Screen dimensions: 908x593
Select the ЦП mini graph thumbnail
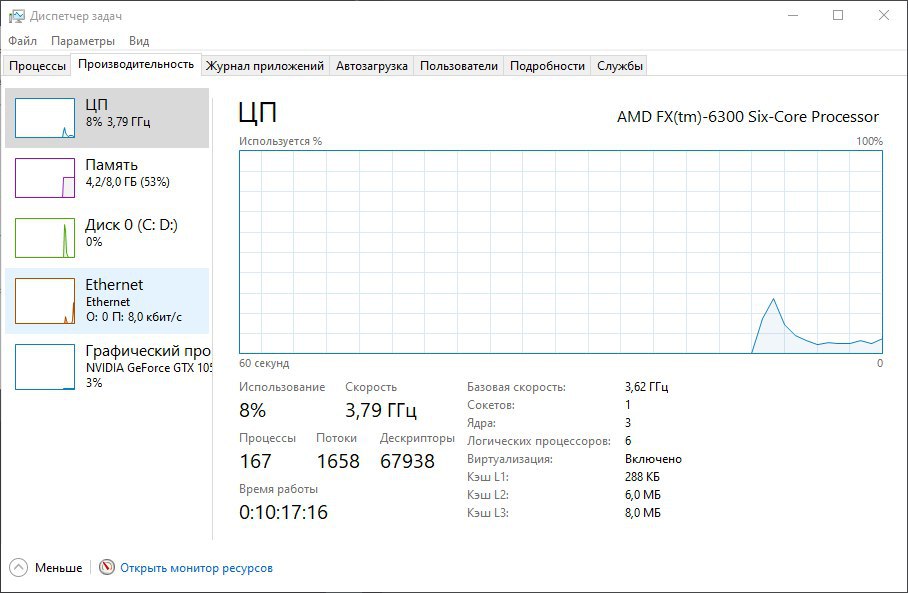45,118
